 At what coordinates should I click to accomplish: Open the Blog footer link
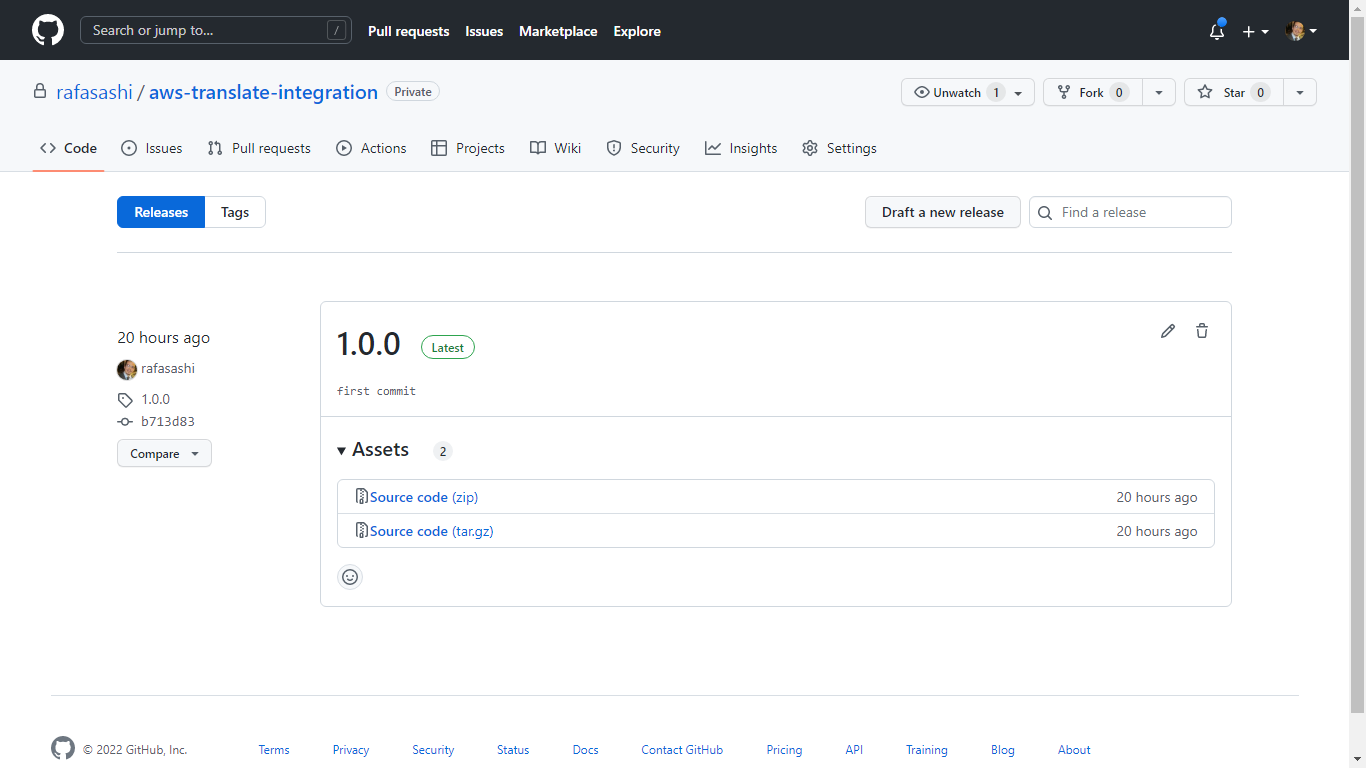click(1003, 750)
